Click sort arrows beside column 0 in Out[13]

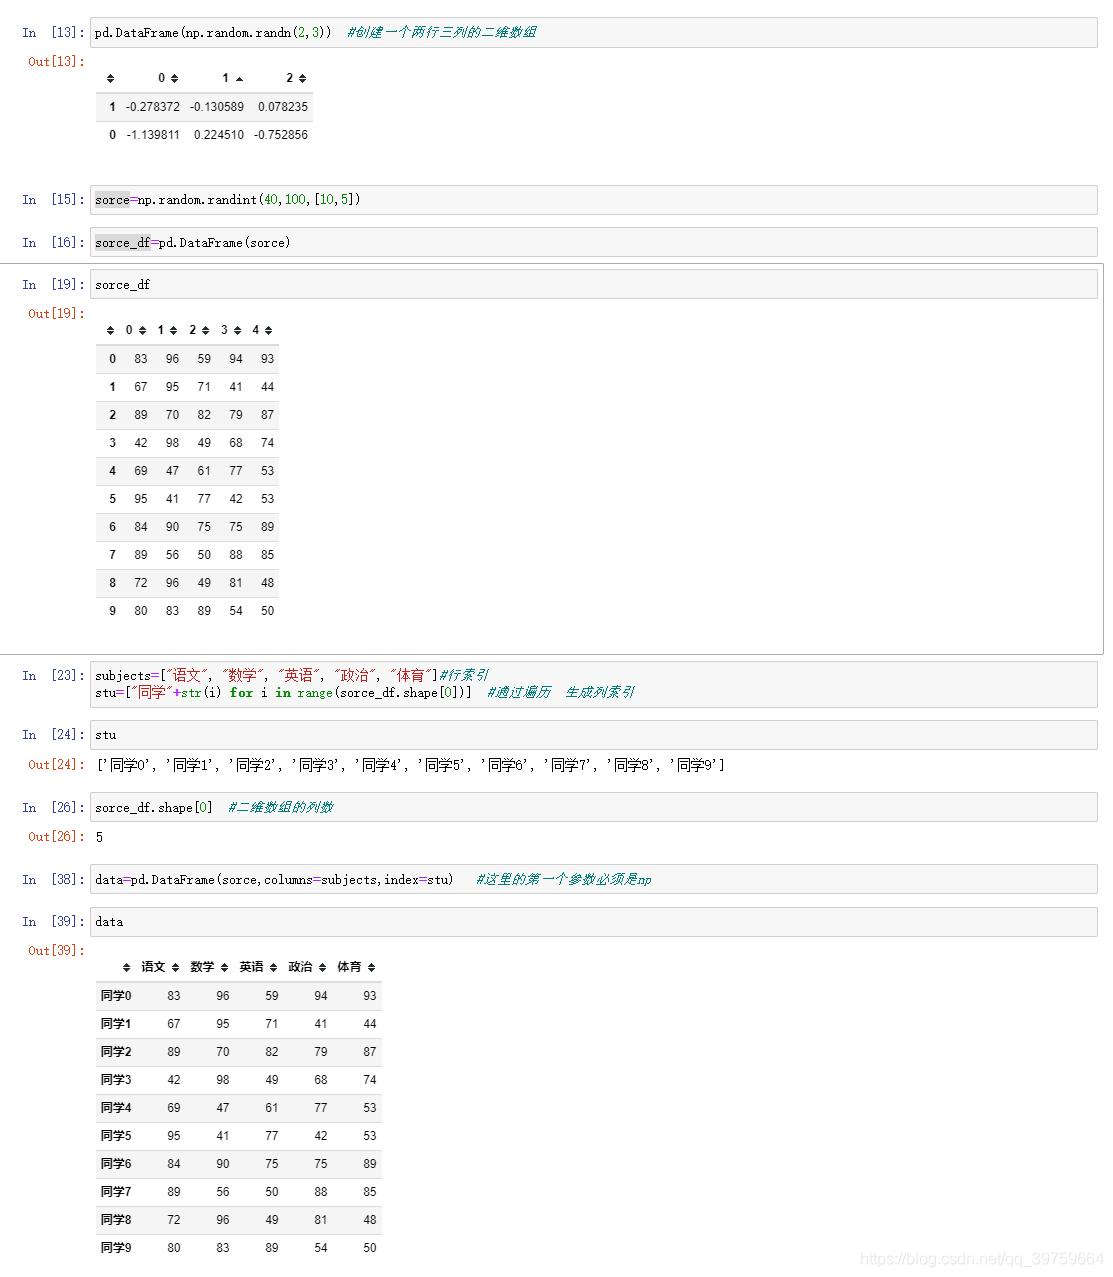coord(174,78)
